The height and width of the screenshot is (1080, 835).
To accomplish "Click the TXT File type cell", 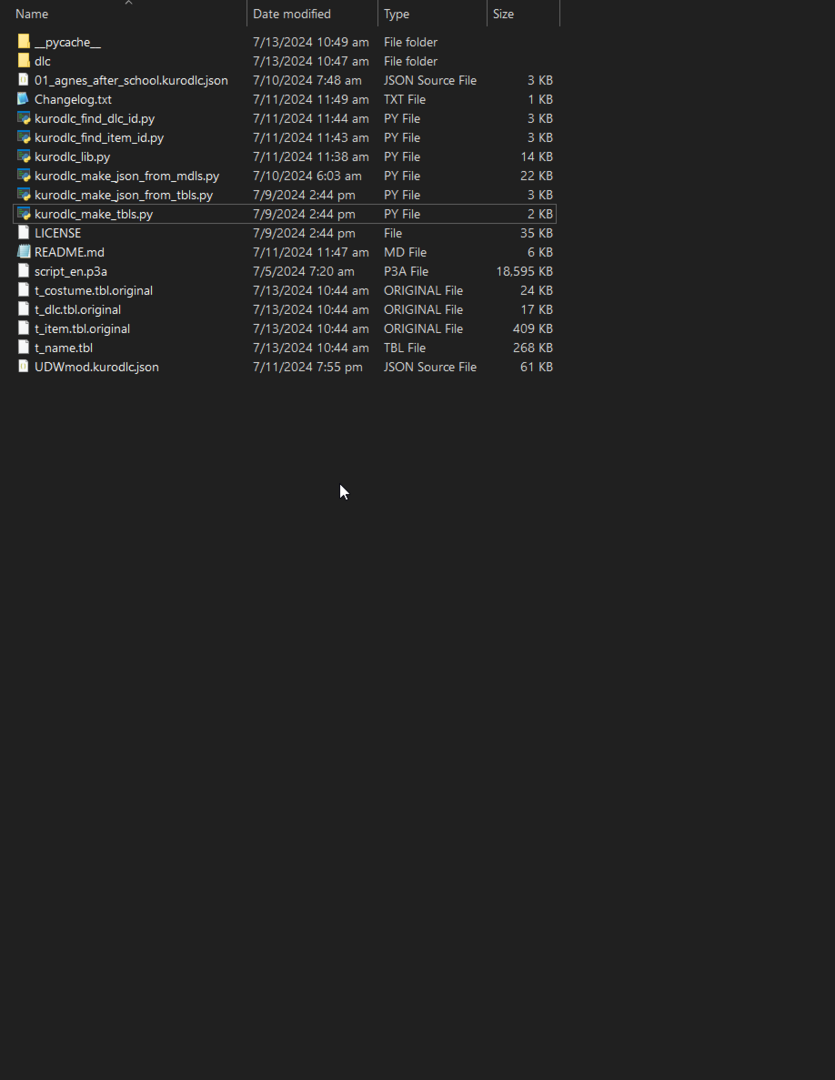I will click(x=404, y=99).
